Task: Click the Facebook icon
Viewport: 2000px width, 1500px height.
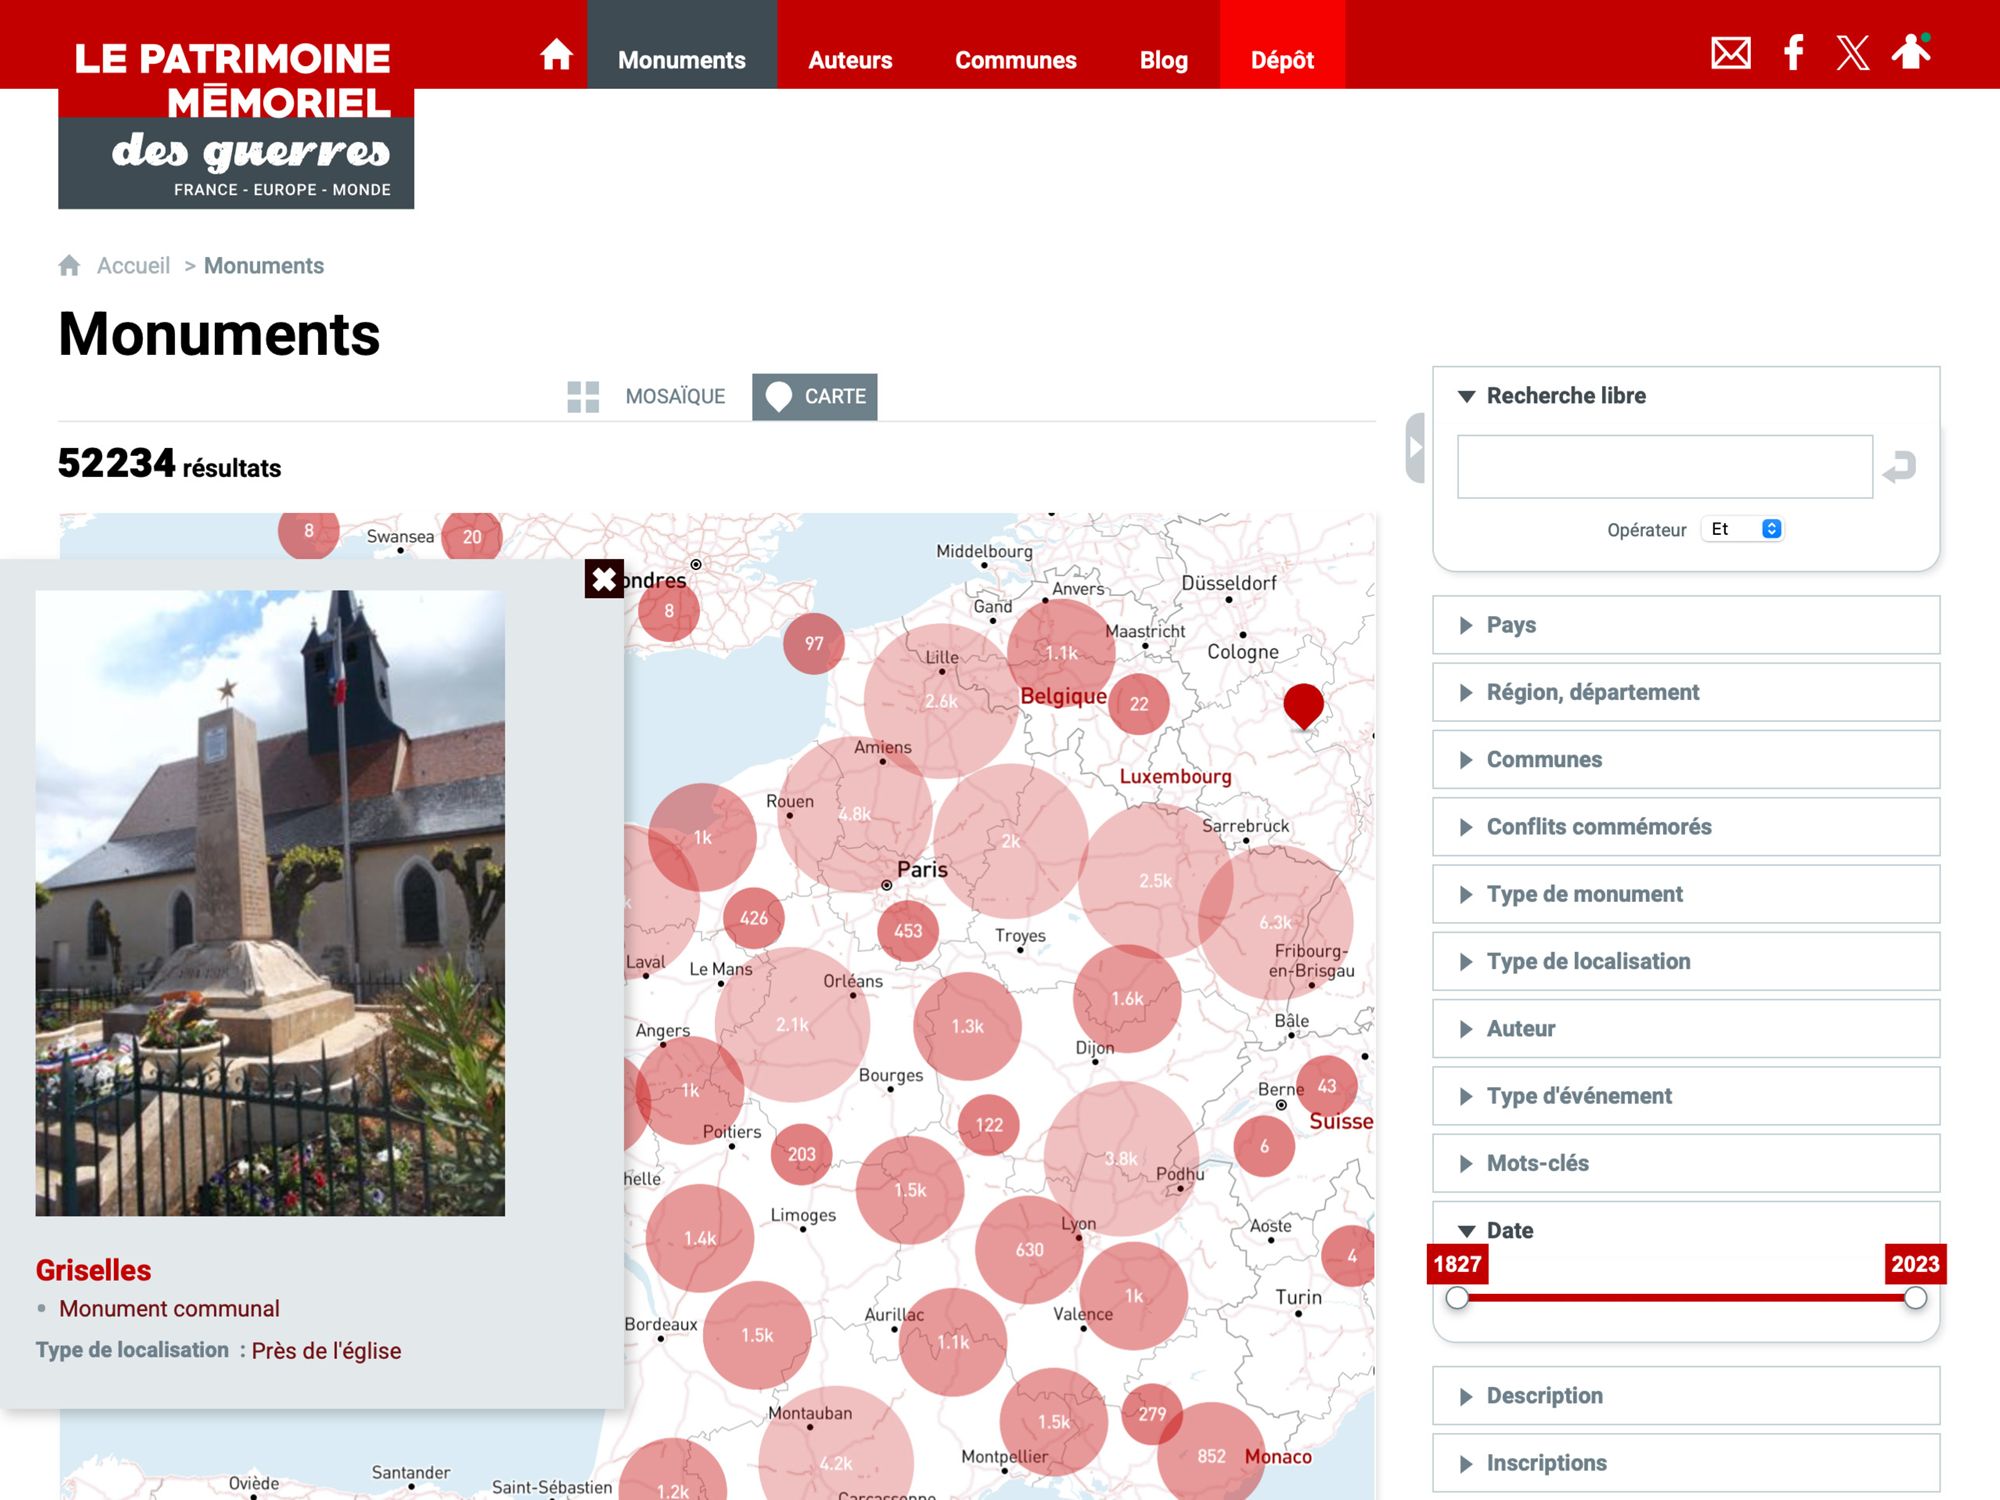Action: 1794,53
